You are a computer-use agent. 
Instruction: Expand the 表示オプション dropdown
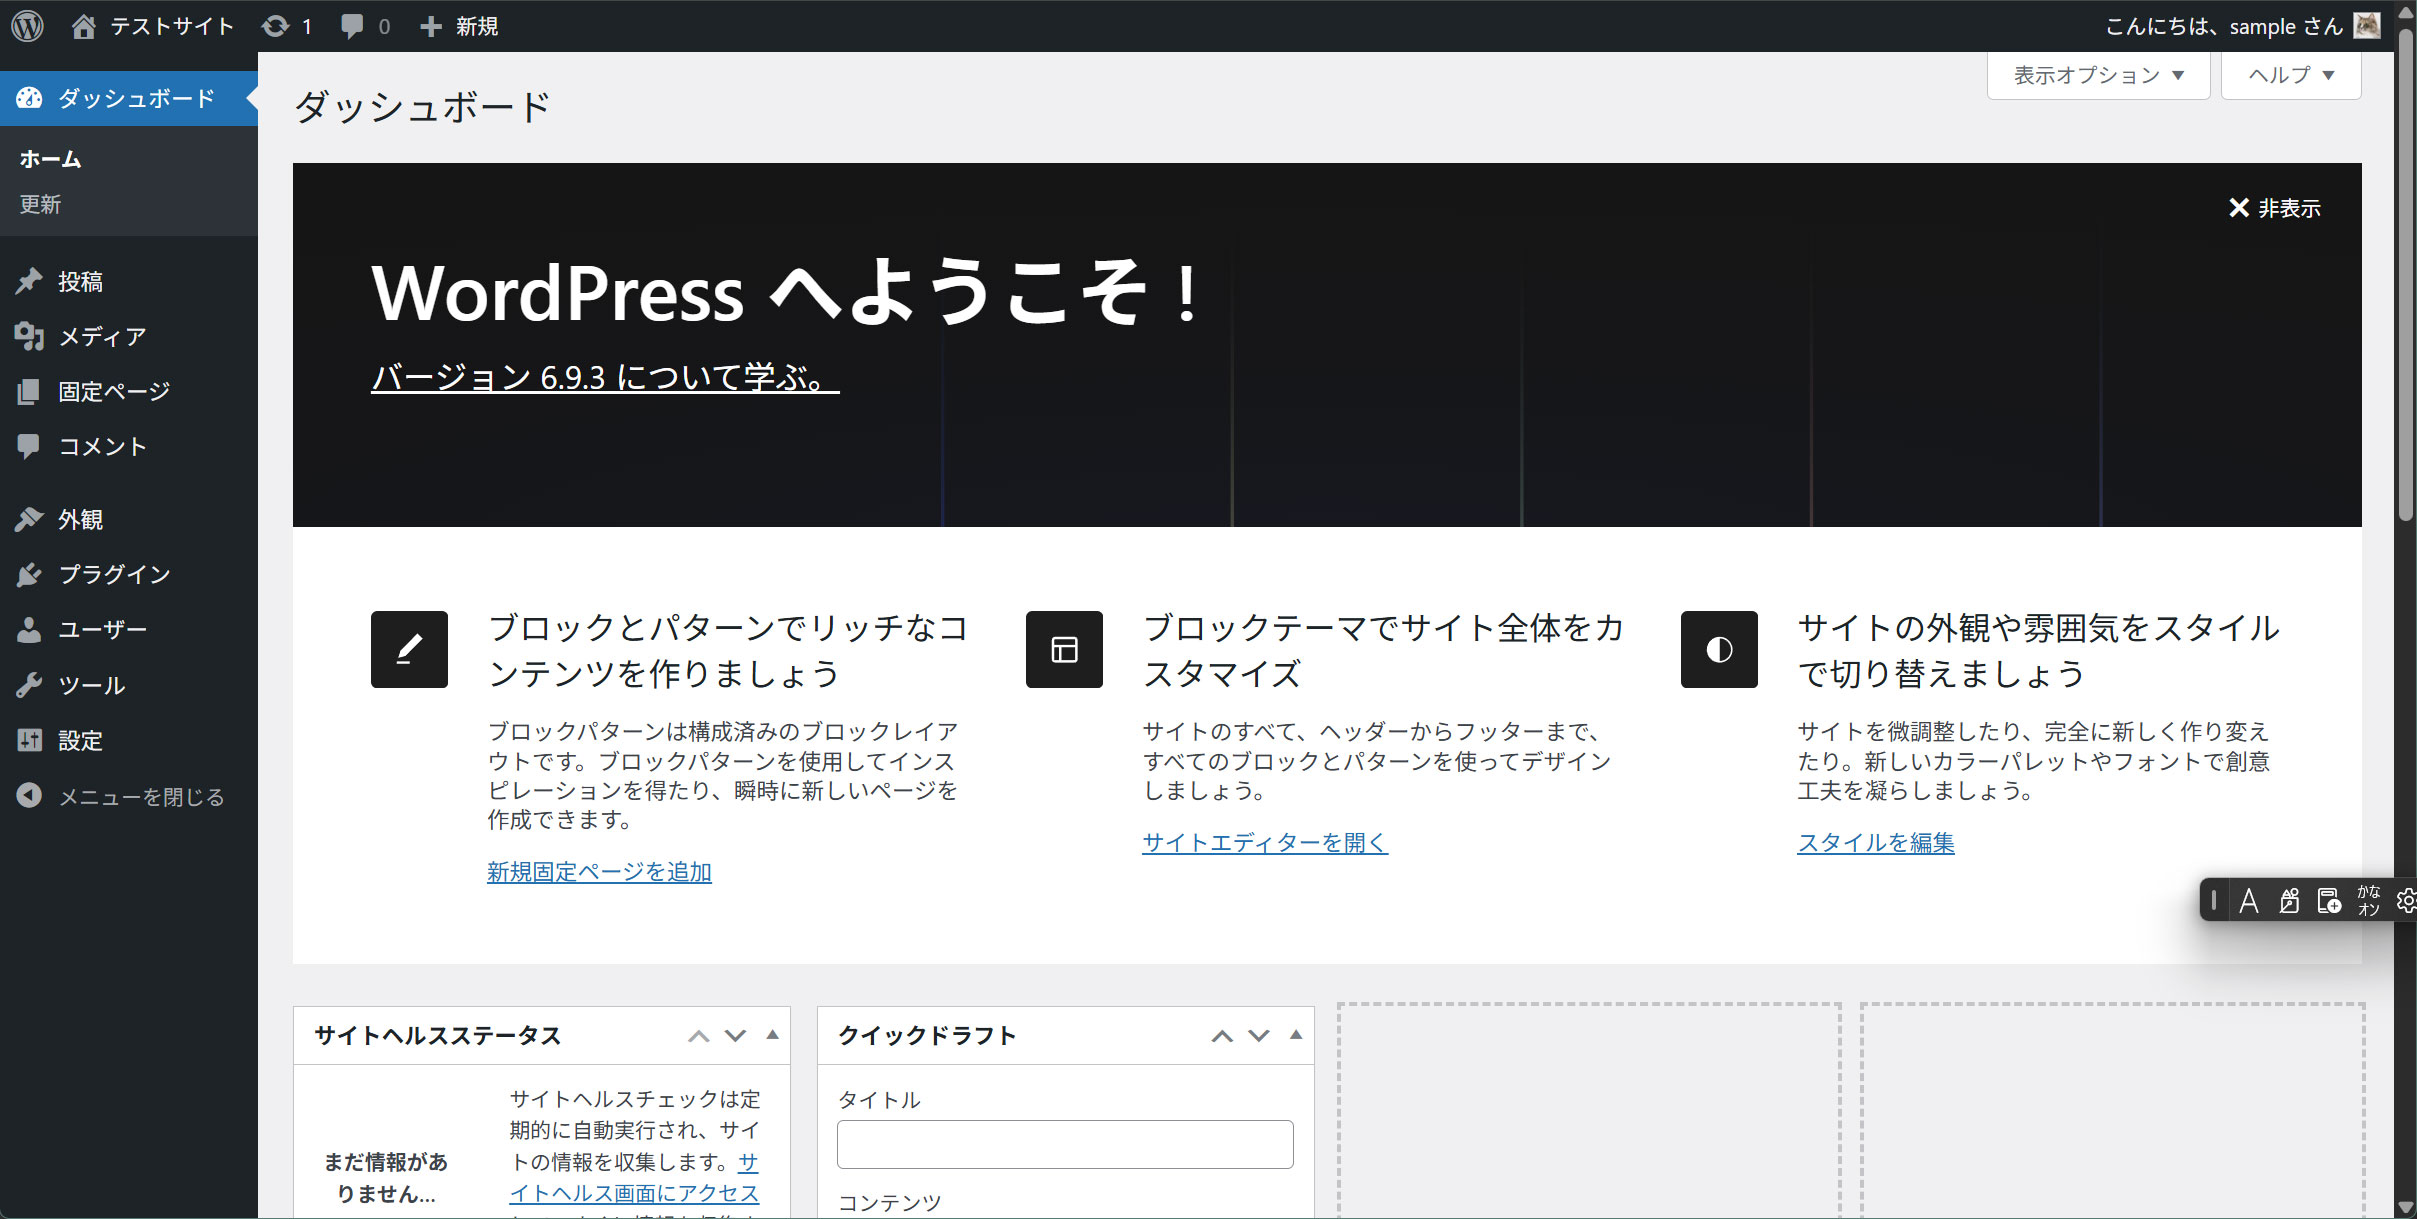tap(2098, 76)
